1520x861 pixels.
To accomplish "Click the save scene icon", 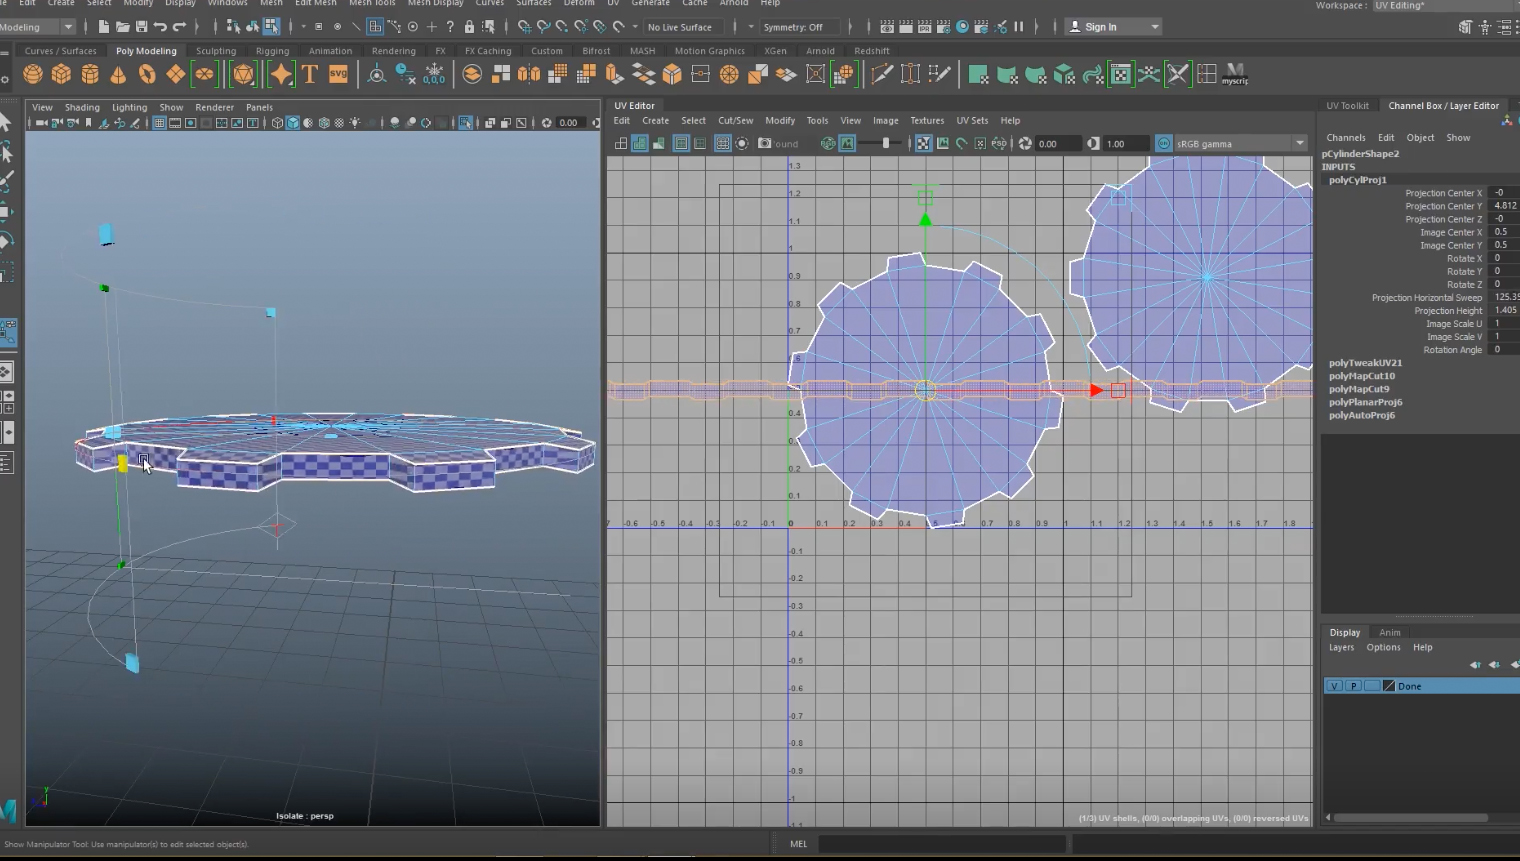I will (141, 27).
